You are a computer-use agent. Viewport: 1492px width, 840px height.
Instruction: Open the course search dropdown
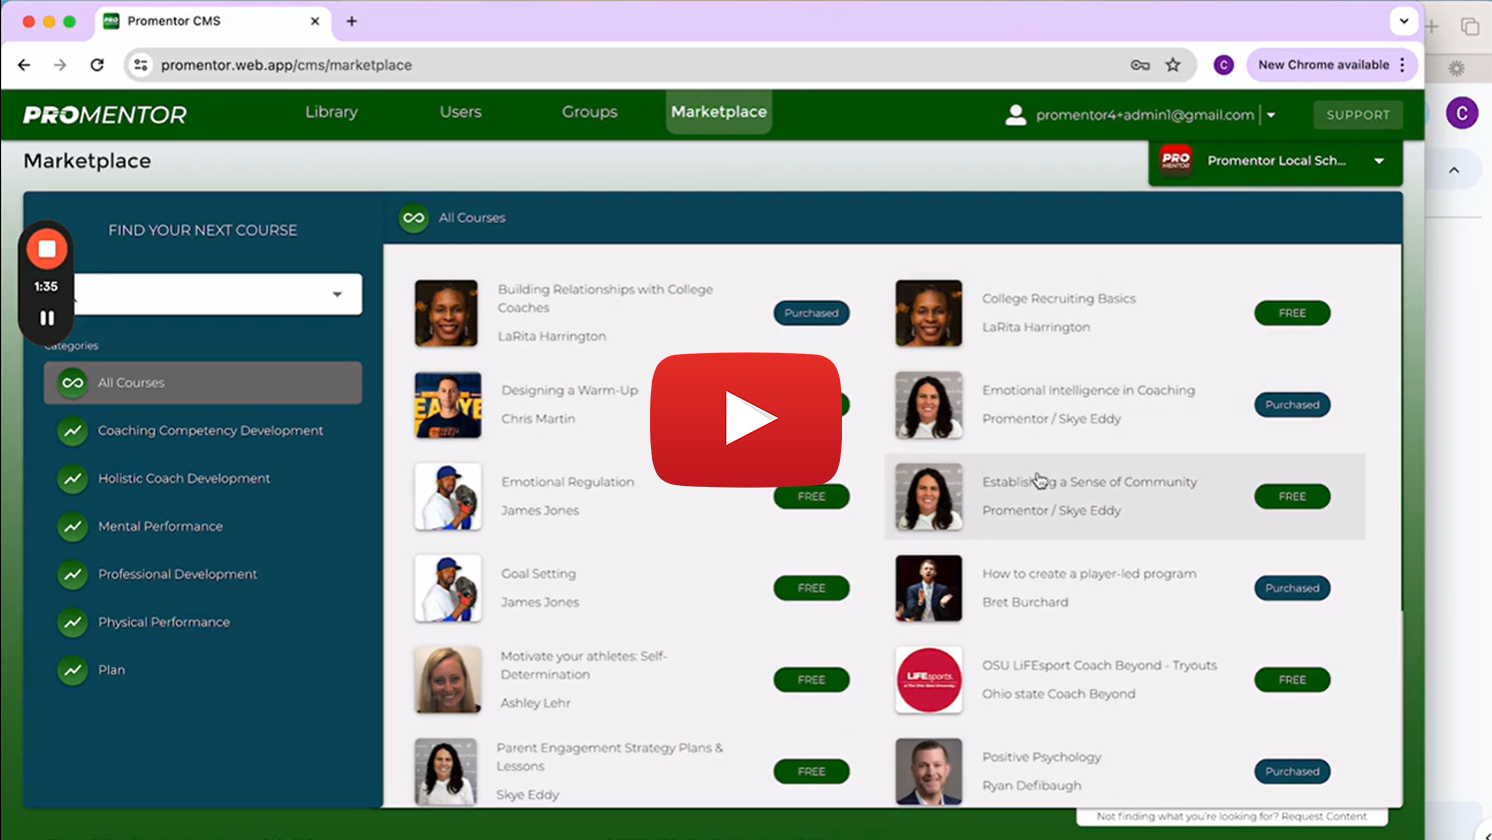337,295
